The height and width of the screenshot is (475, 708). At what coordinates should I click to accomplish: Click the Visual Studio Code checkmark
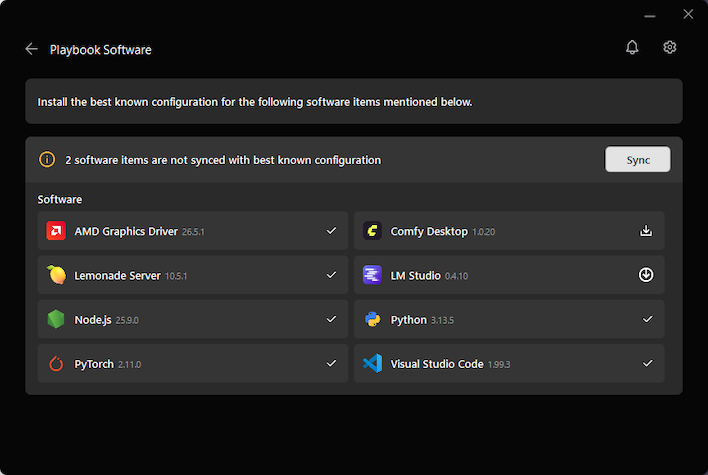(647, 363)
